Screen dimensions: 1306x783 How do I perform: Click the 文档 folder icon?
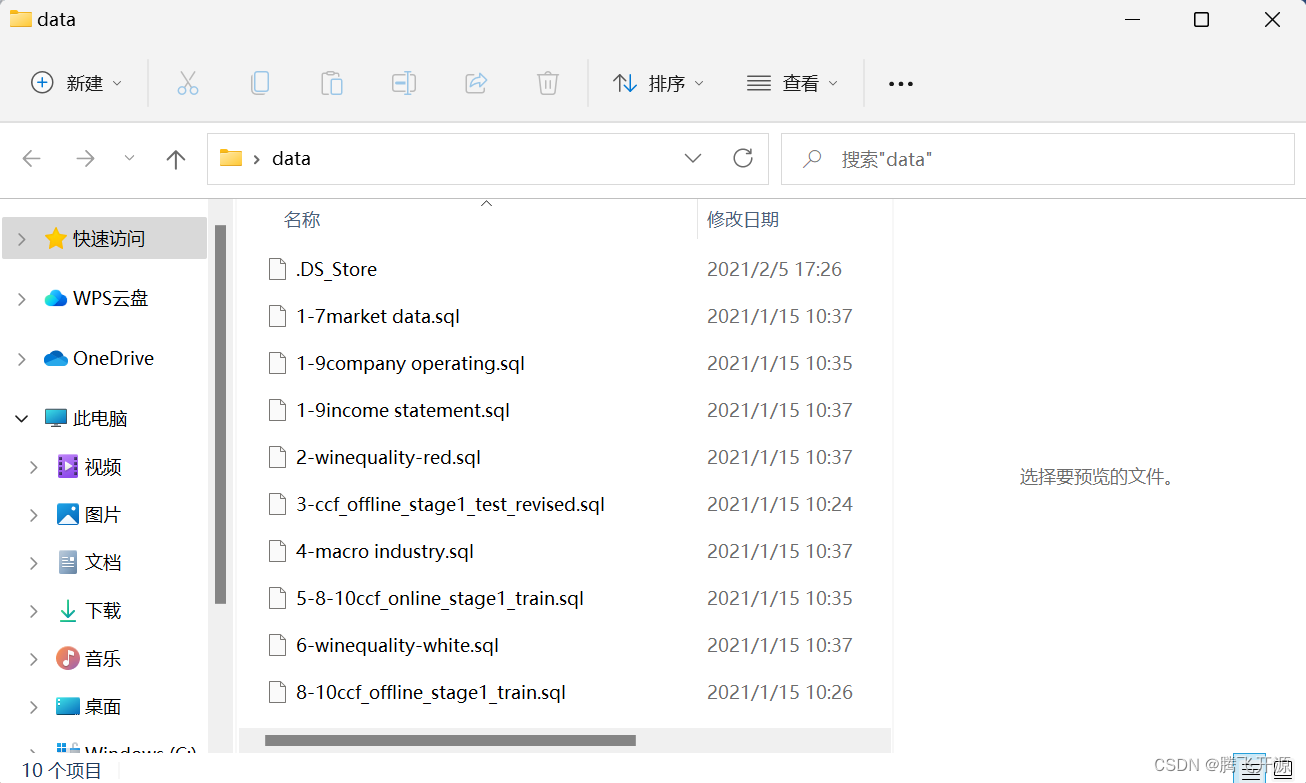[x=68, y=562]
